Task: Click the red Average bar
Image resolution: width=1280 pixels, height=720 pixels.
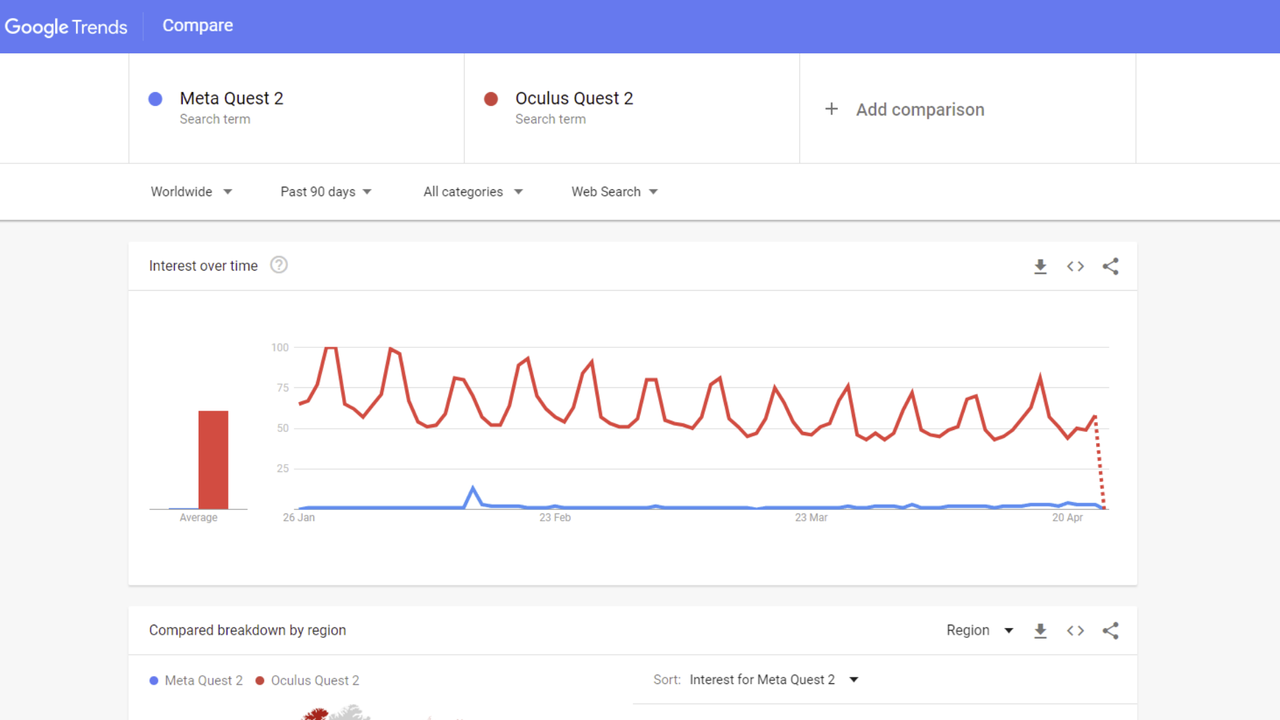Action: pyautogui.click(x=213, y=460)
